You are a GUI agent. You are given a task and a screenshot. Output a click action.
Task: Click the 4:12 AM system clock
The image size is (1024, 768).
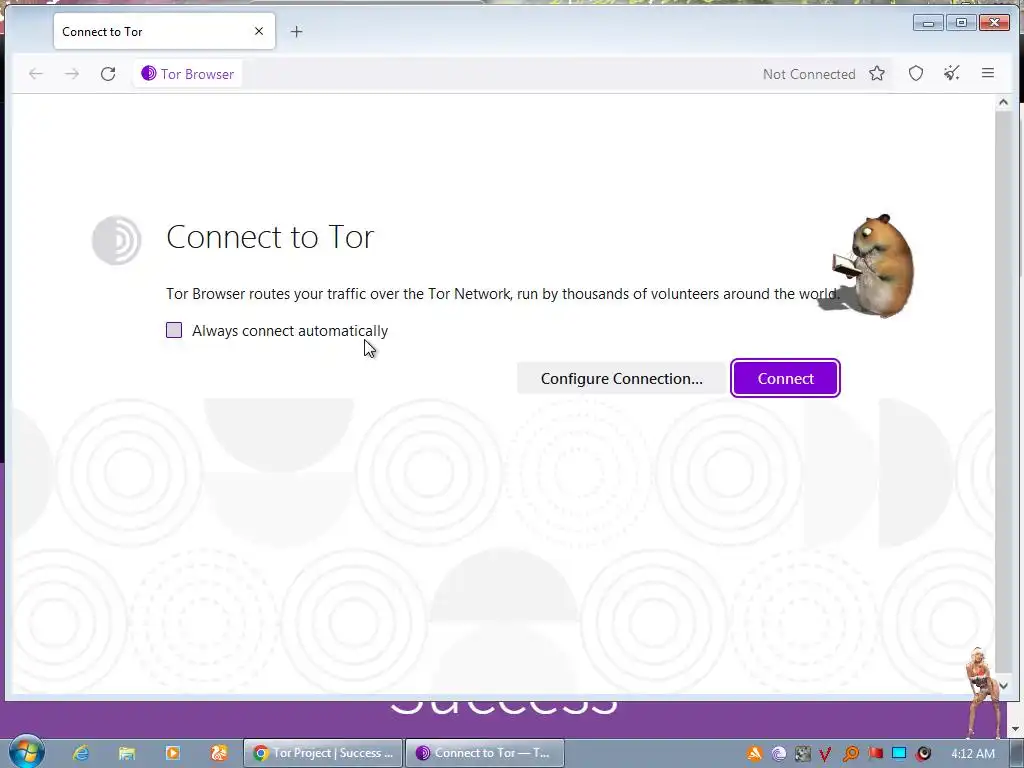point(973,754)
